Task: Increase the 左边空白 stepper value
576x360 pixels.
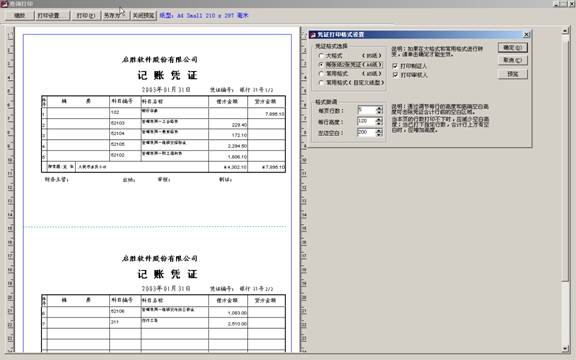Action: coord(379,130)
